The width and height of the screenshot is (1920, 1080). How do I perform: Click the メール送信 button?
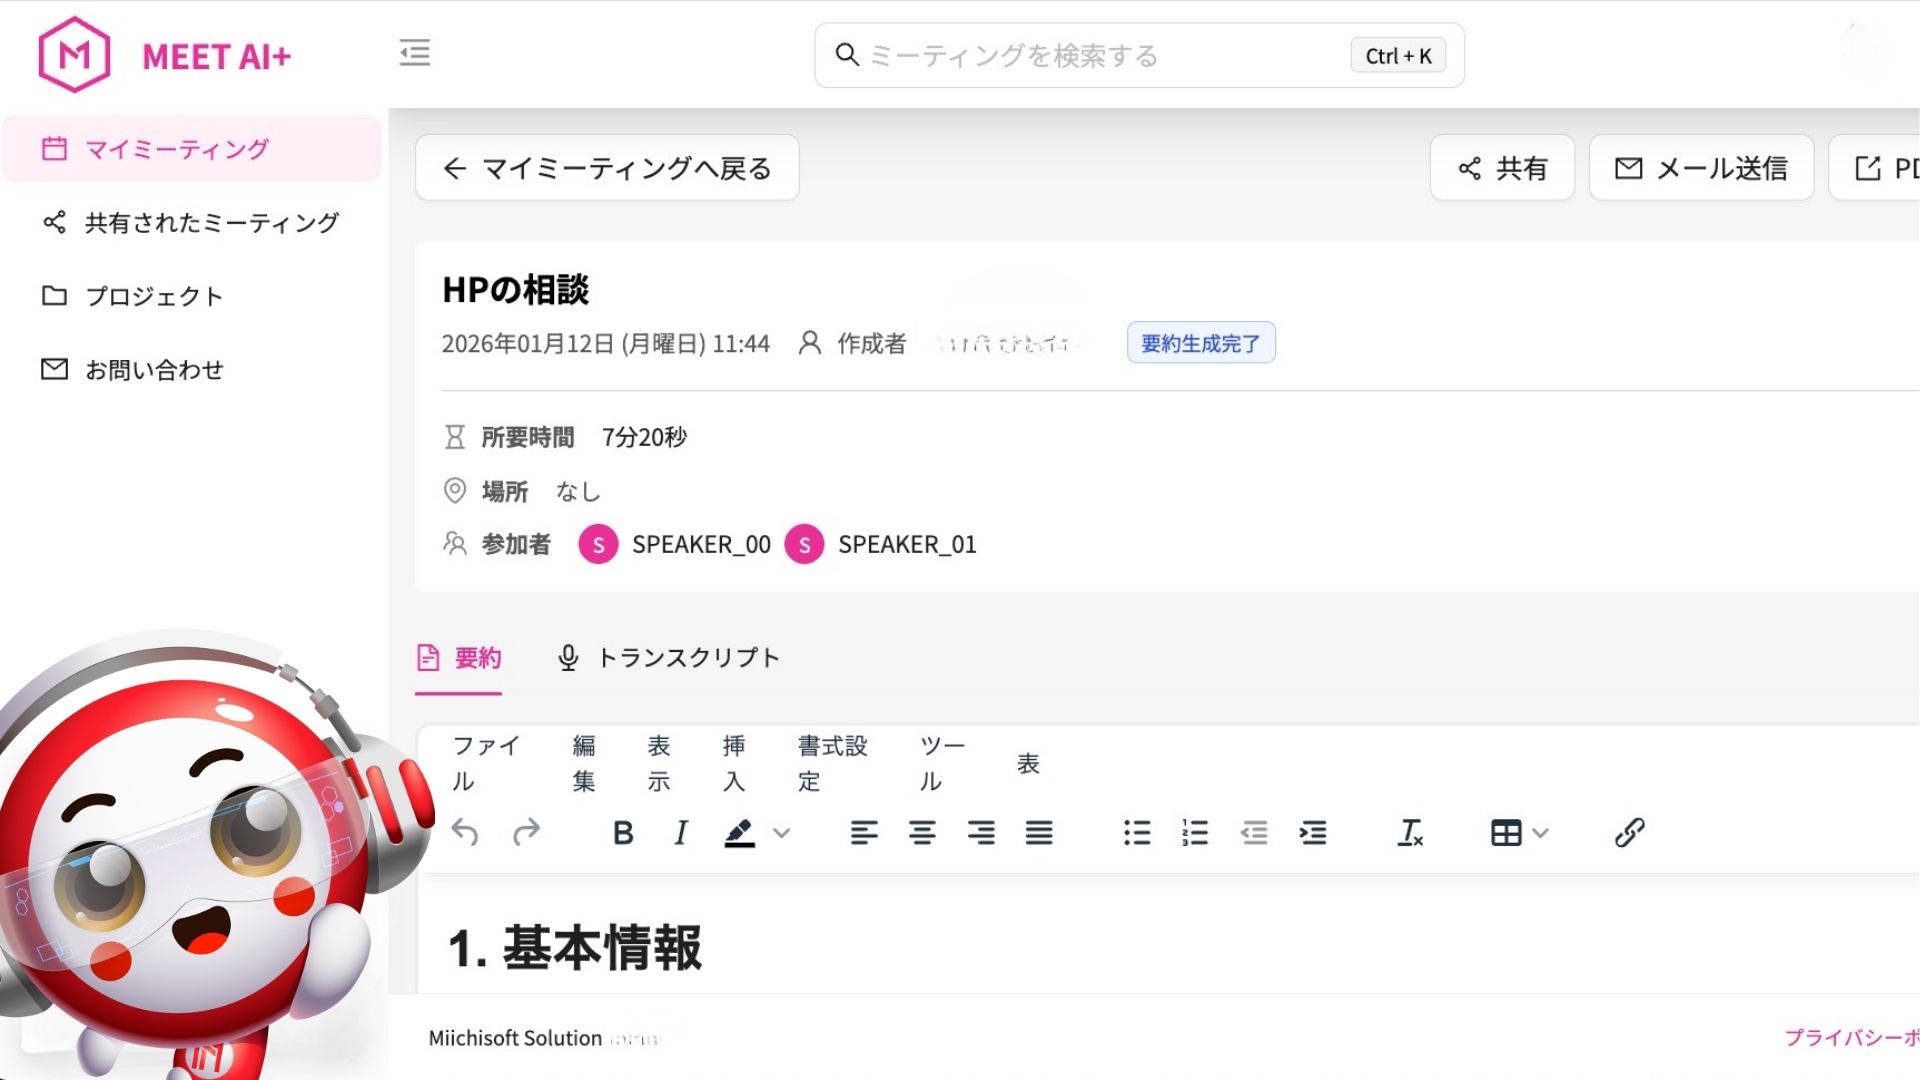1701,168
